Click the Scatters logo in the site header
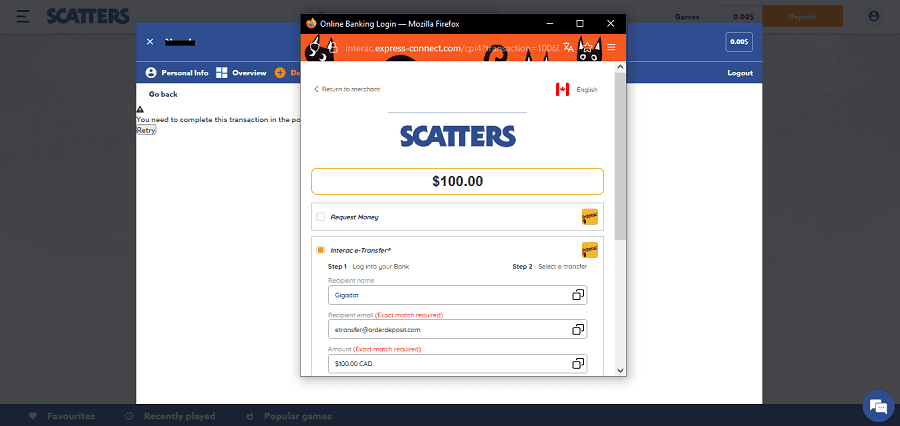This screenshot has height=426, width=900. click(88, 16)
